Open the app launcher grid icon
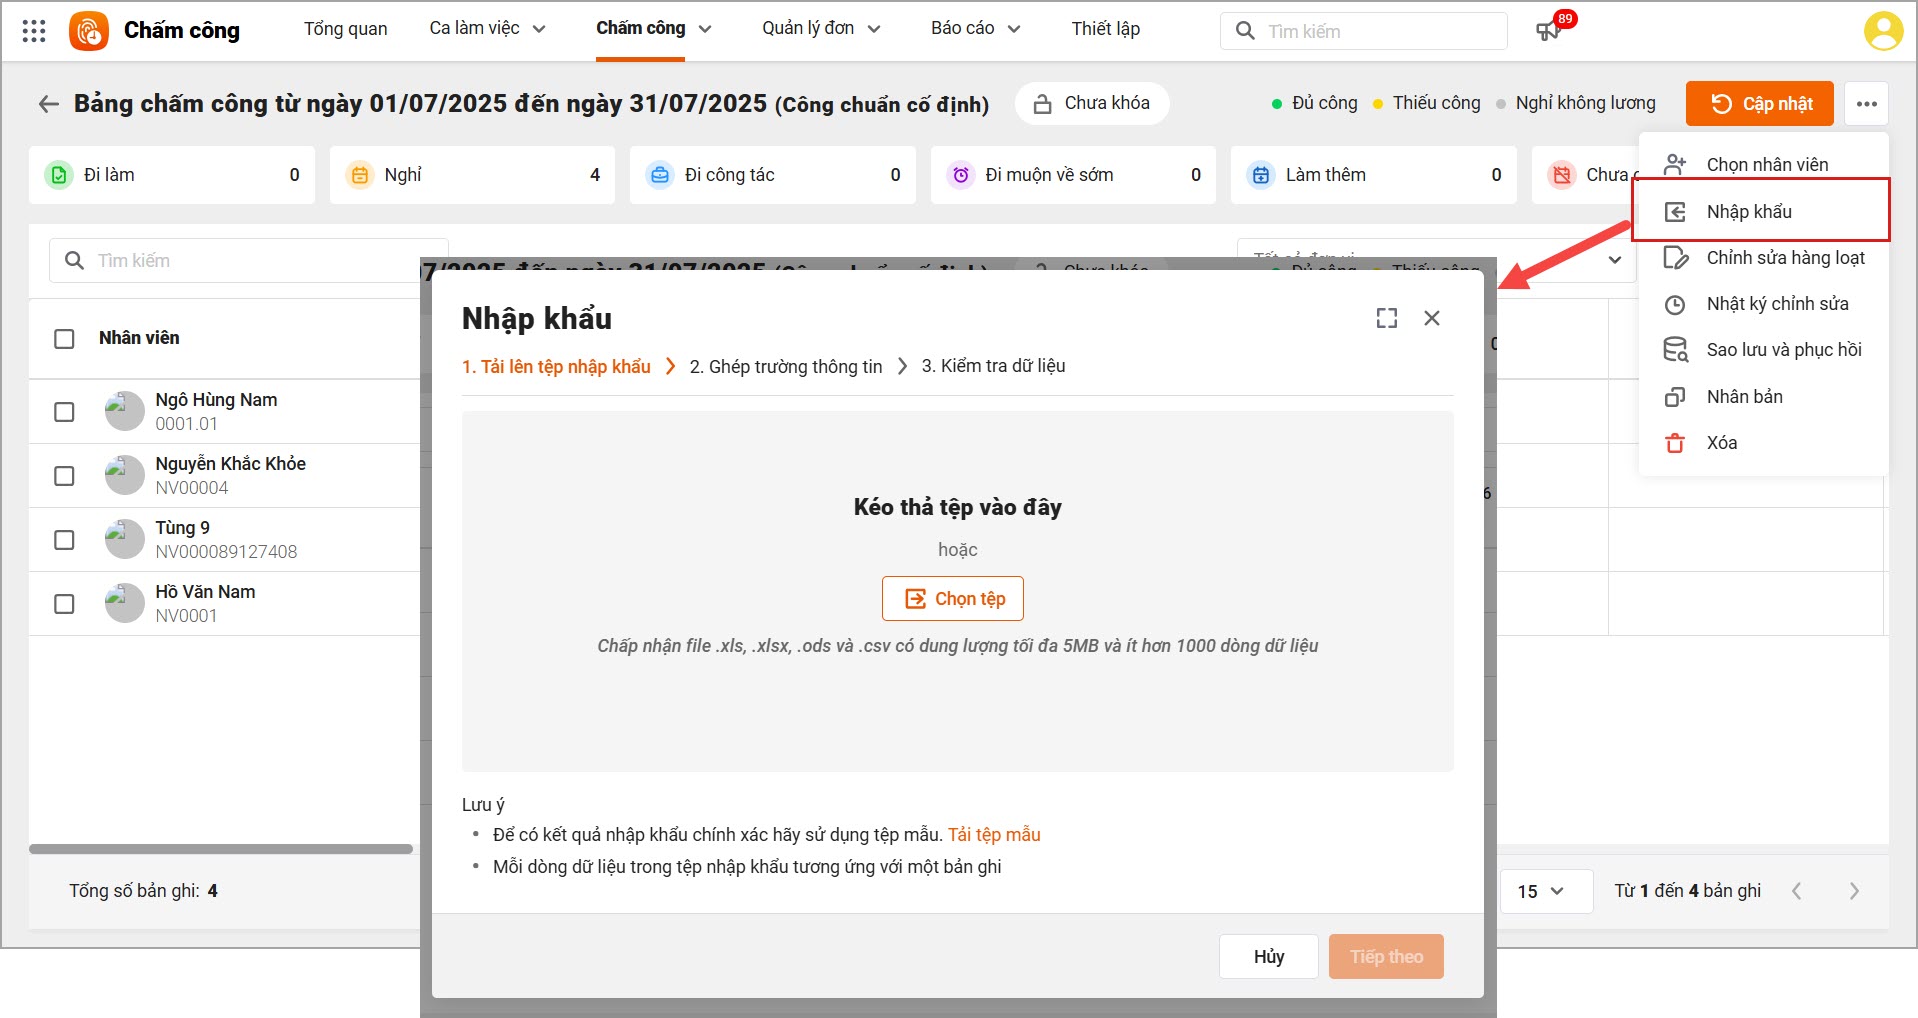 [x=34, y=31]
